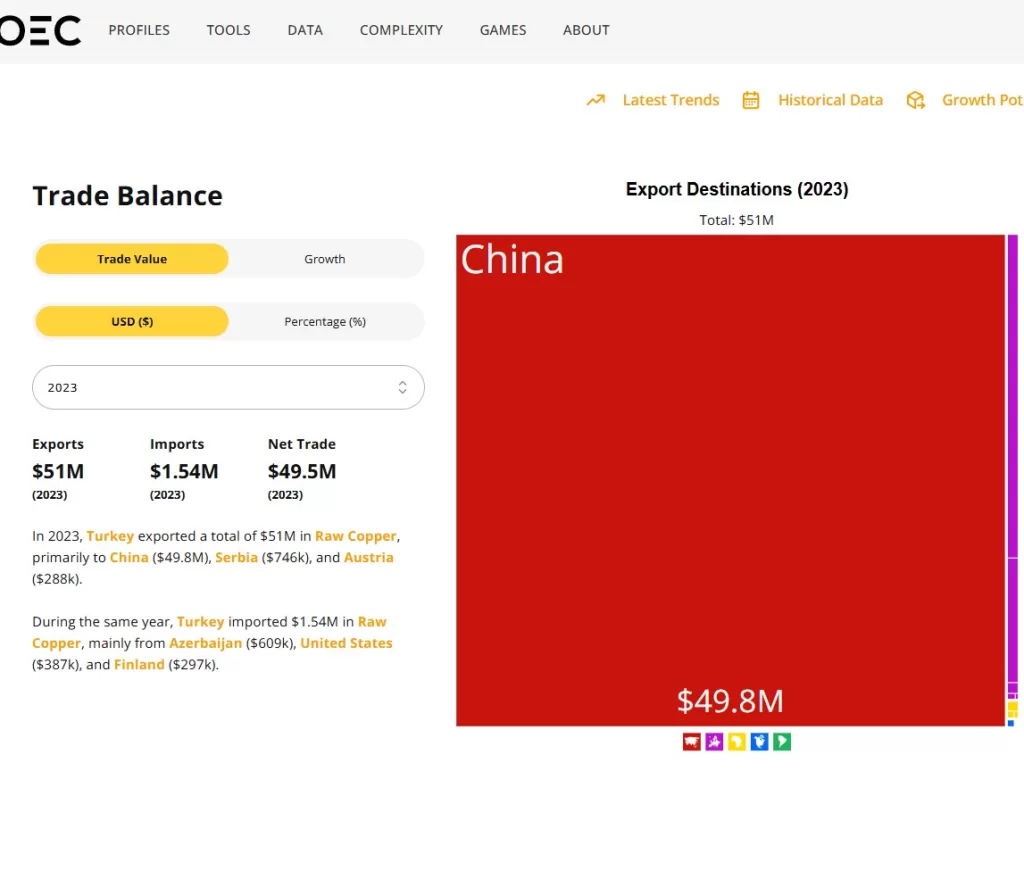The image size is (1024, 879).
Task: Open the PROFILES menu
Action: click(139, 30)
